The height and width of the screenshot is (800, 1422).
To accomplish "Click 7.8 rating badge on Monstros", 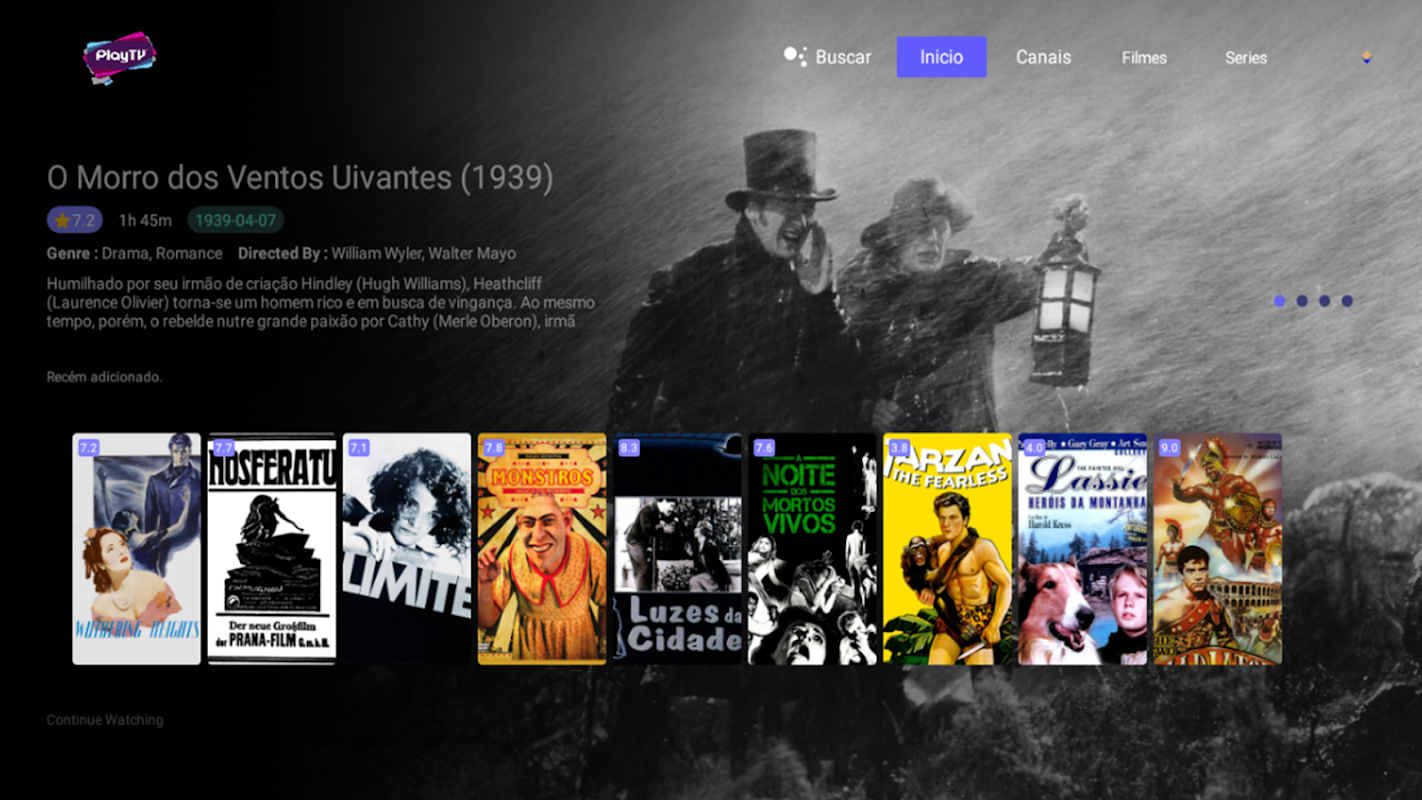I will pos(494,448).
